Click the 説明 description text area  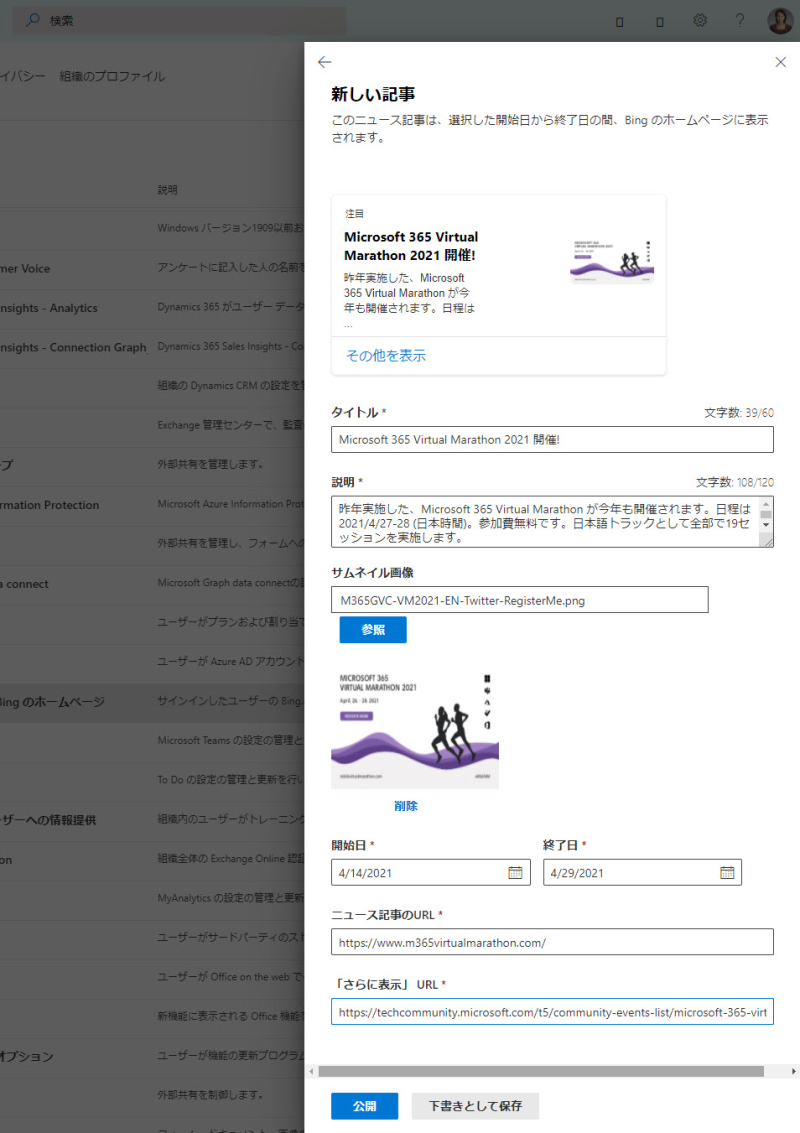click(x=546, y=522)
